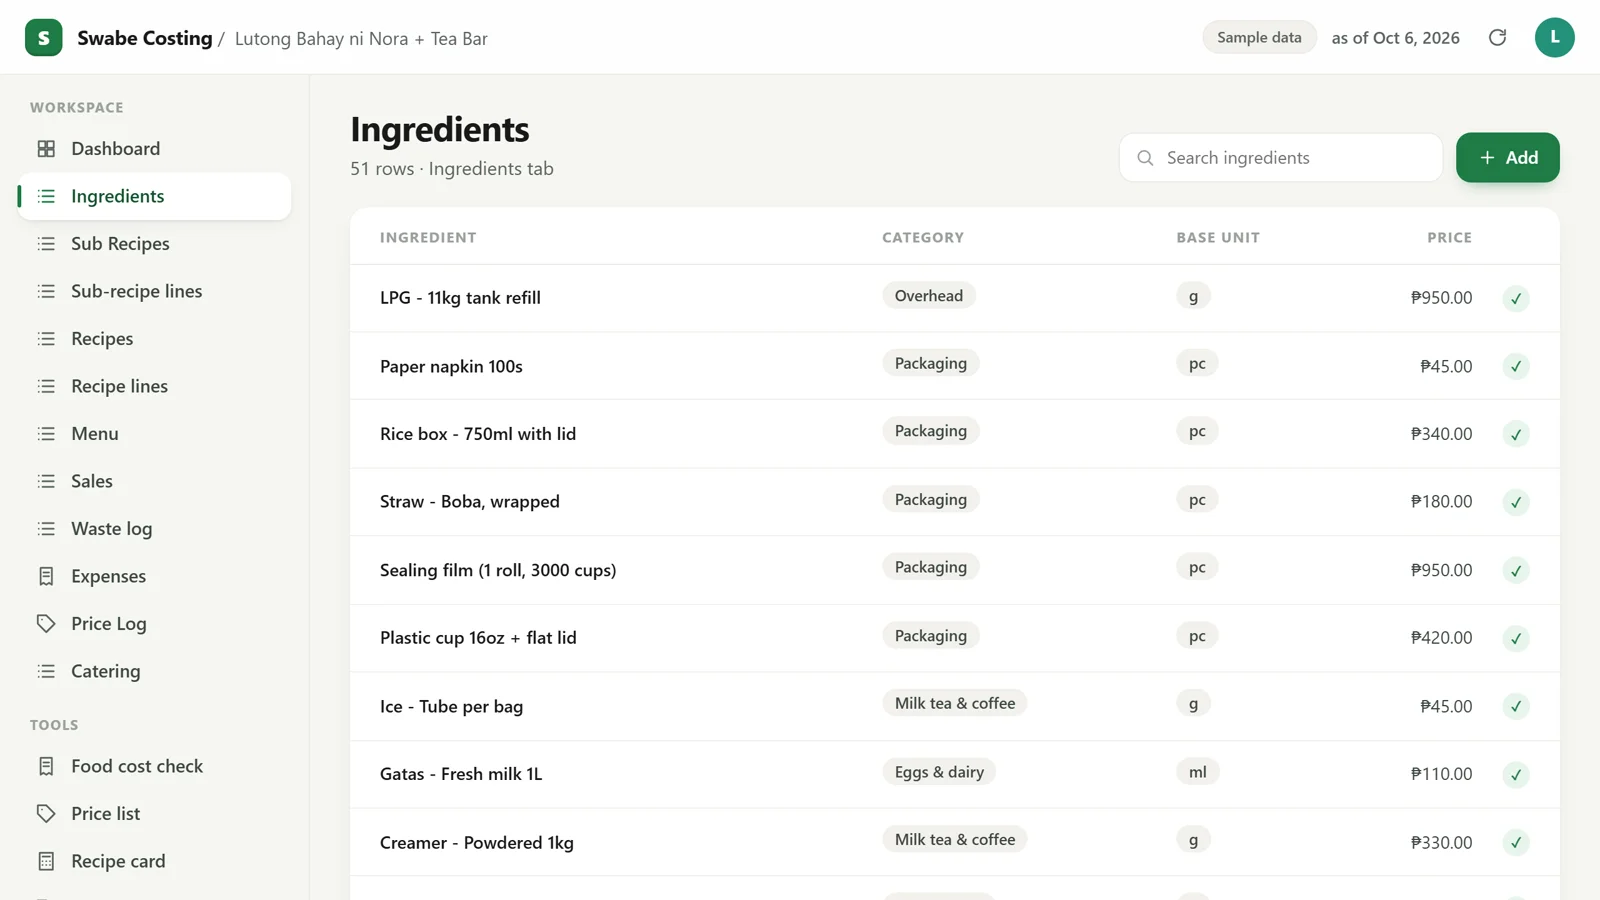
Task: Click the checkmark for Plastic cup 16oz row
Action: pyautogui.click(x=1516, y=638)
